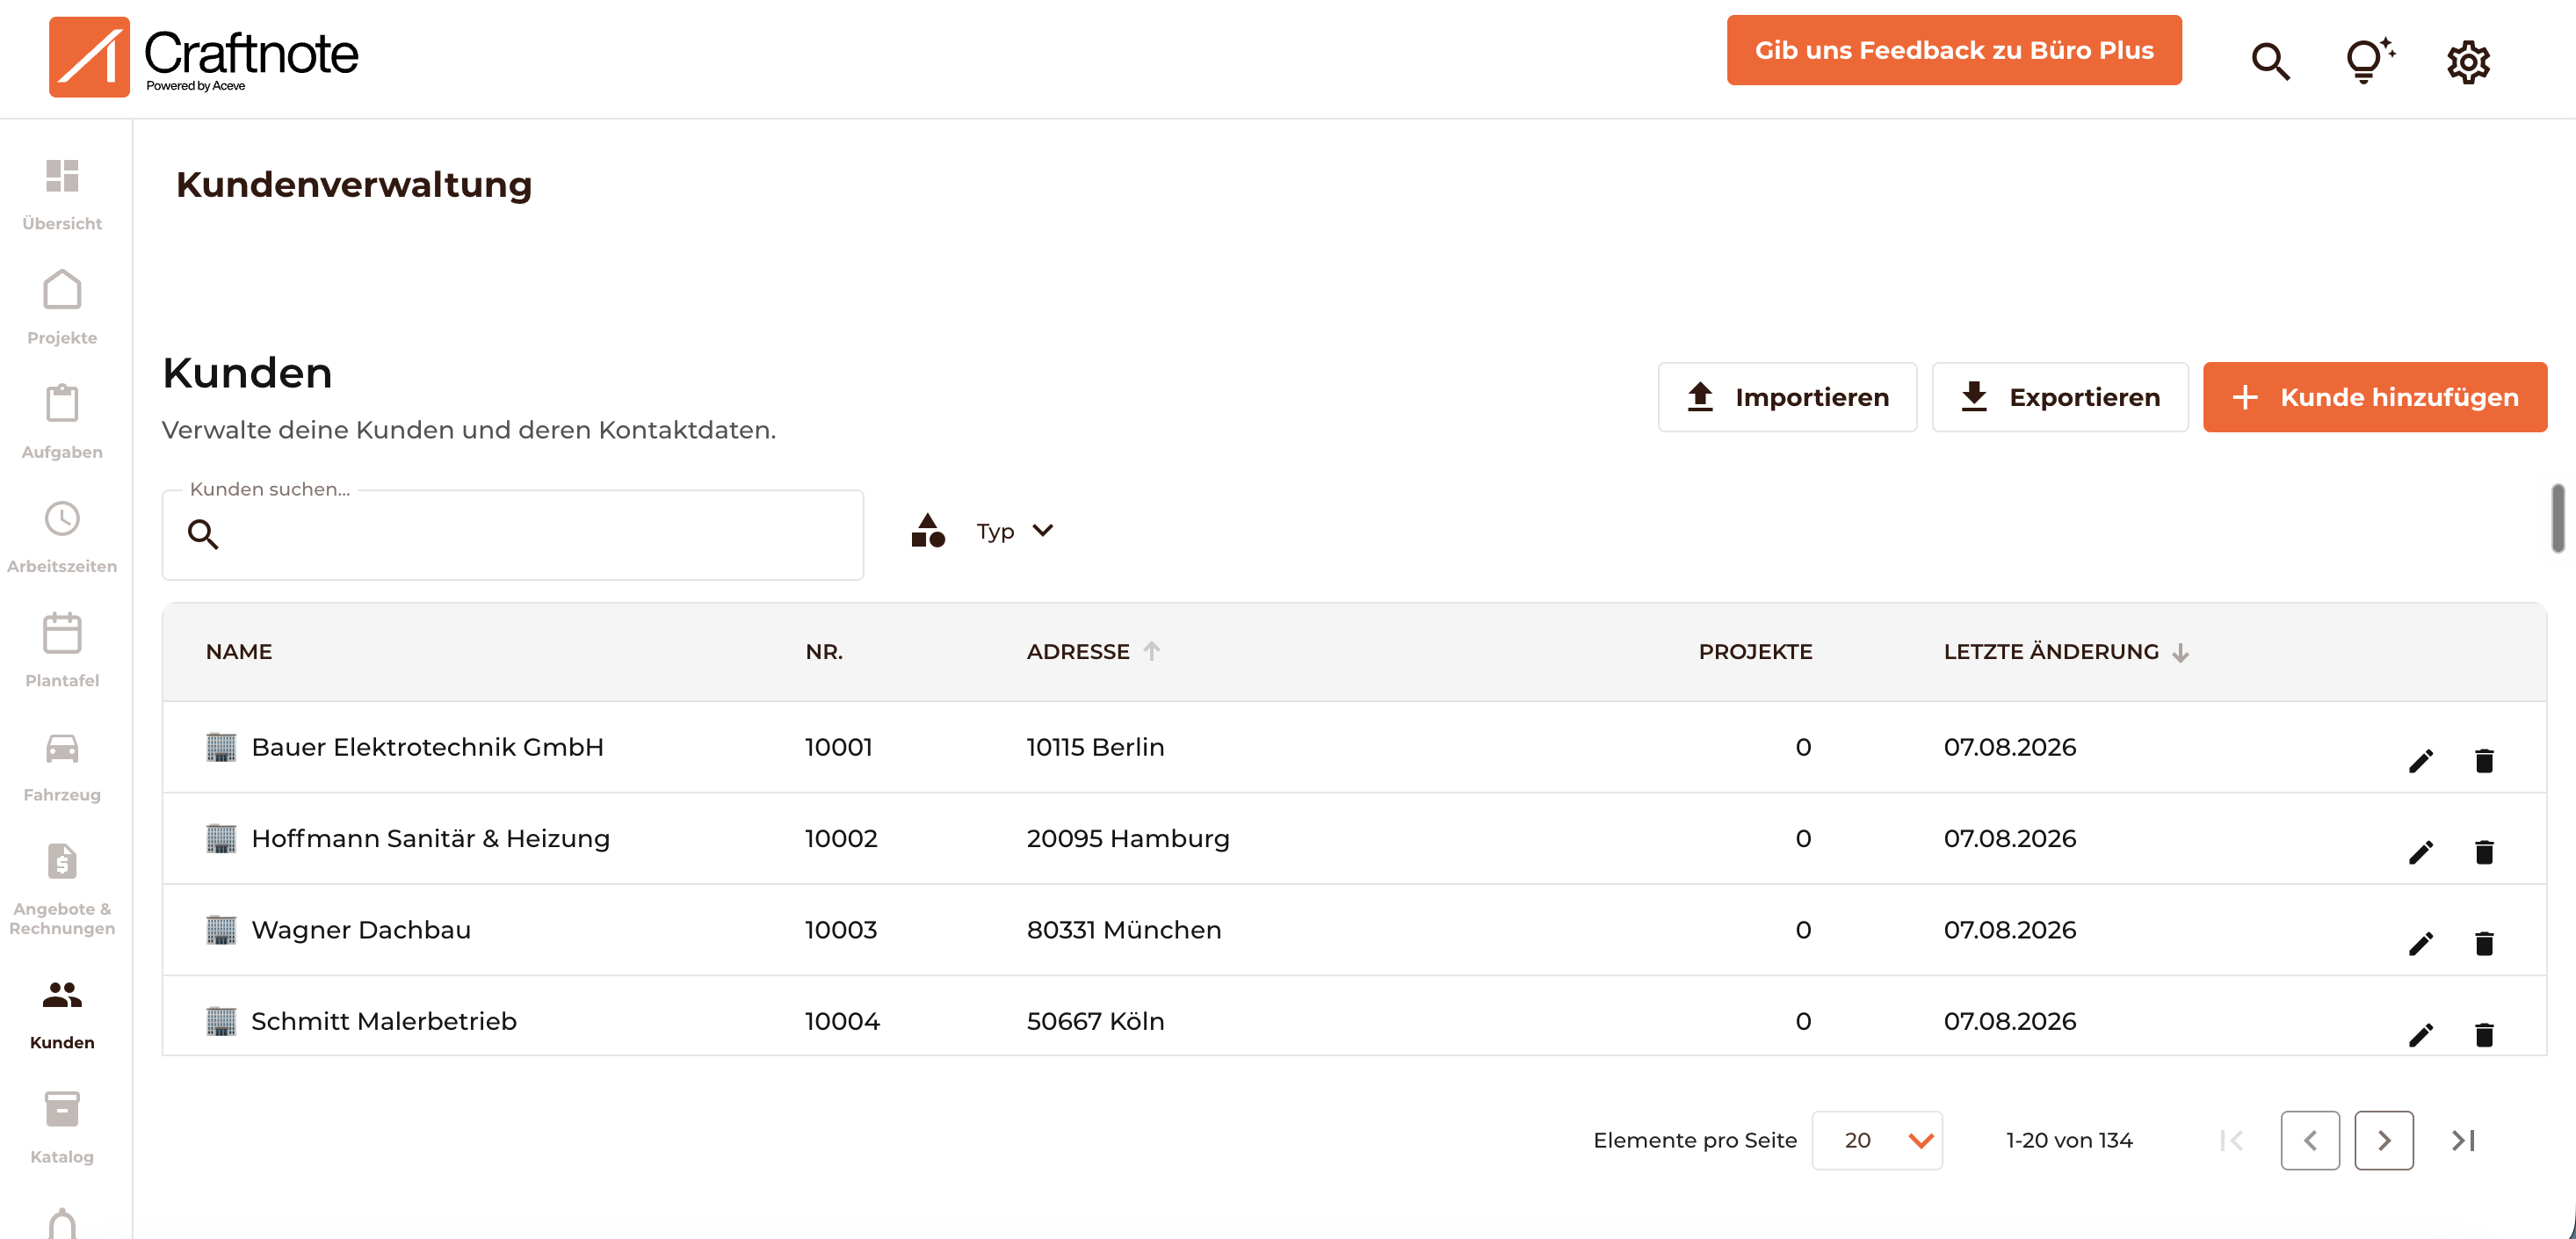Click the building icon beside Wagner Dachbau

(221, 930)
